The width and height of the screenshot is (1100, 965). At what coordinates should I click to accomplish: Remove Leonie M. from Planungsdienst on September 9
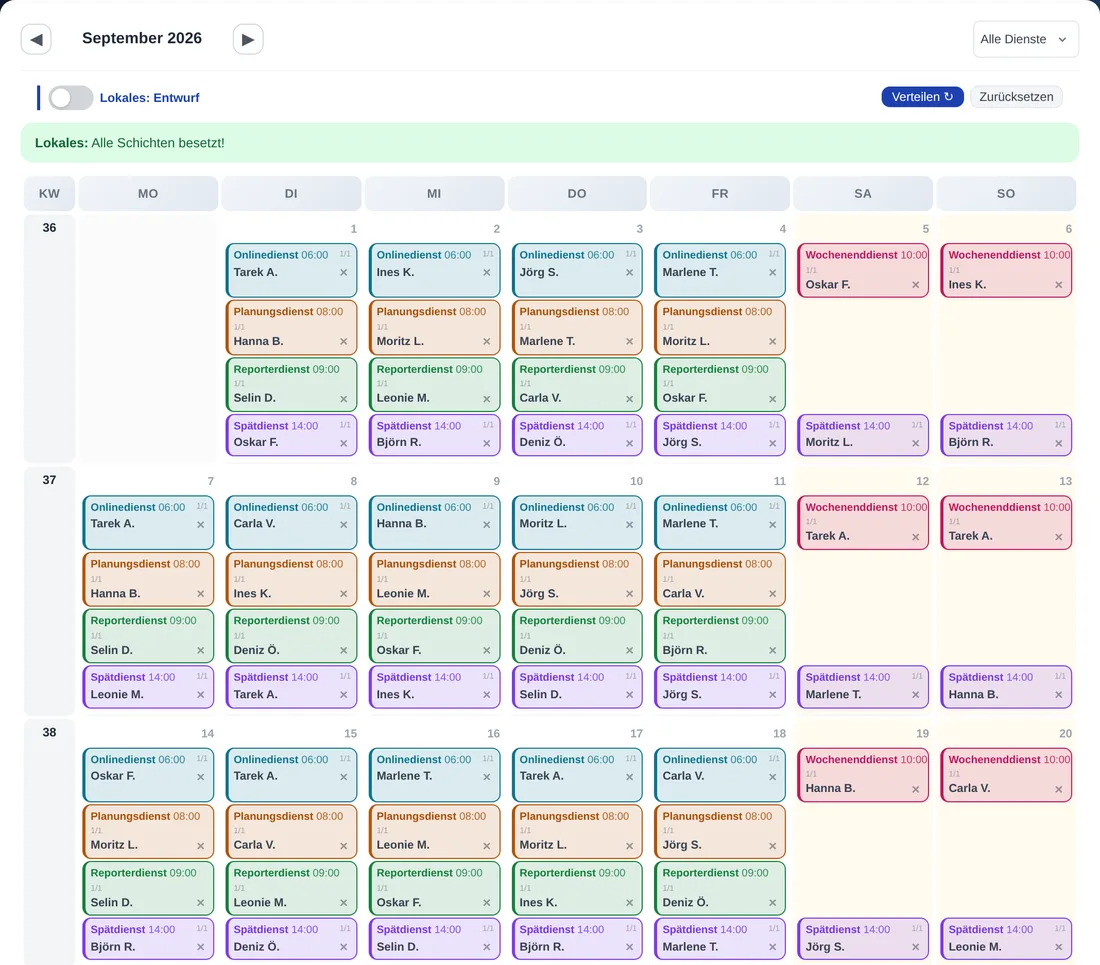click(487, 593)
